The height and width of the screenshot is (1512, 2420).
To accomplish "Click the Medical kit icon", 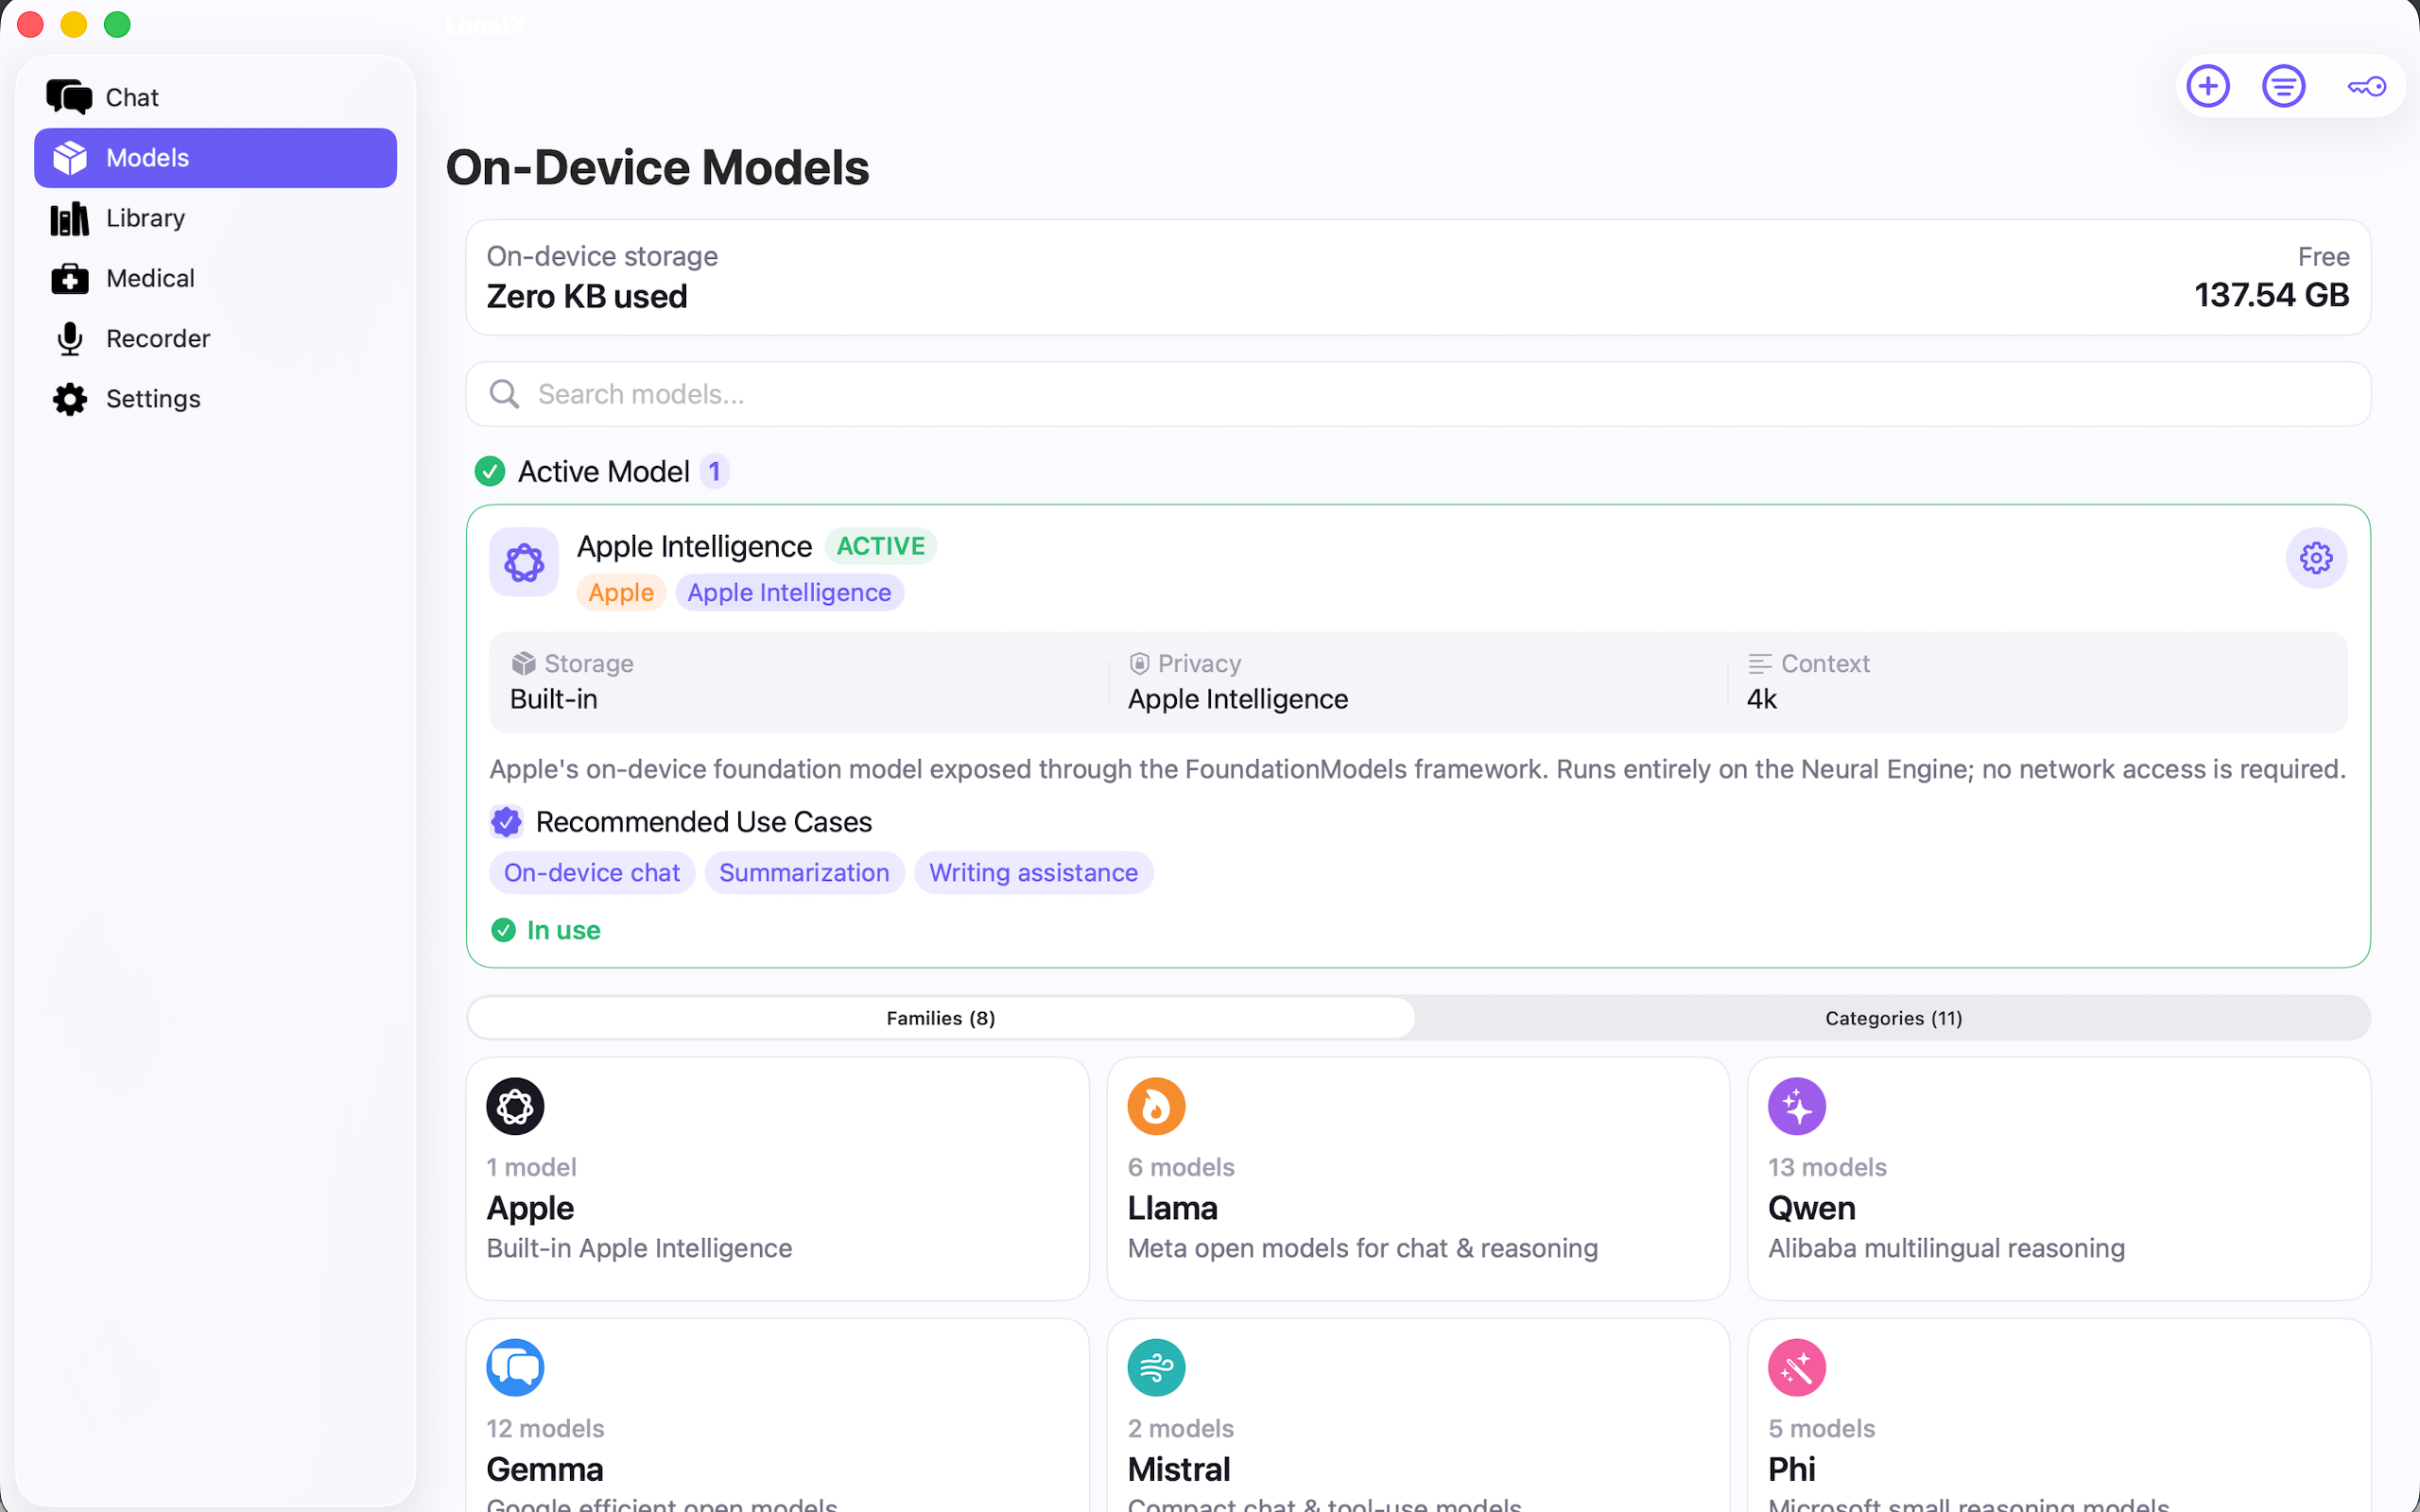I will [x=70, y=279].
